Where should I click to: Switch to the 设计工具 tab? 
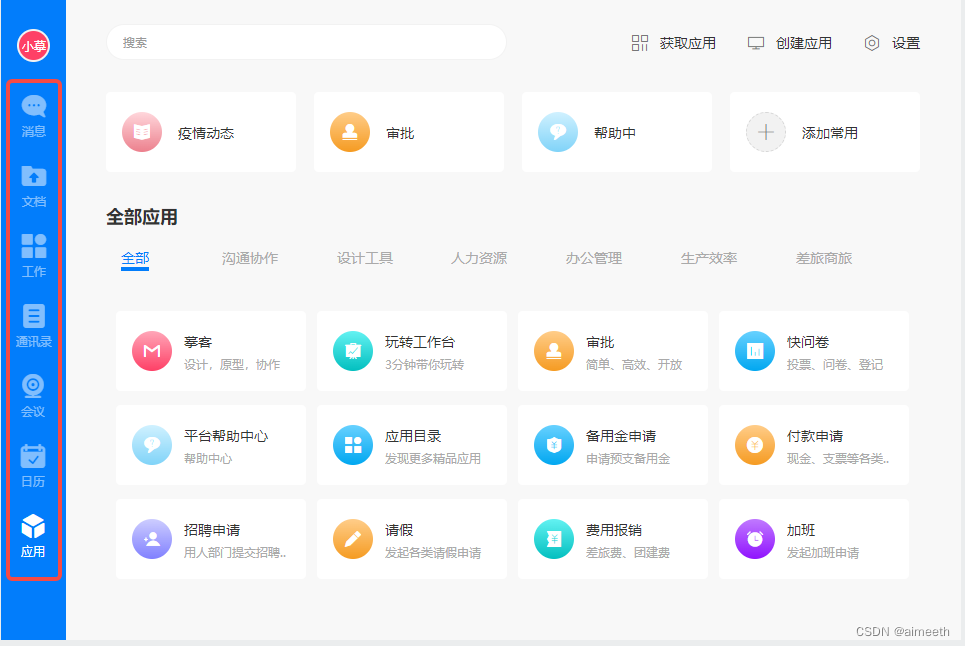(x=365, y=258)
